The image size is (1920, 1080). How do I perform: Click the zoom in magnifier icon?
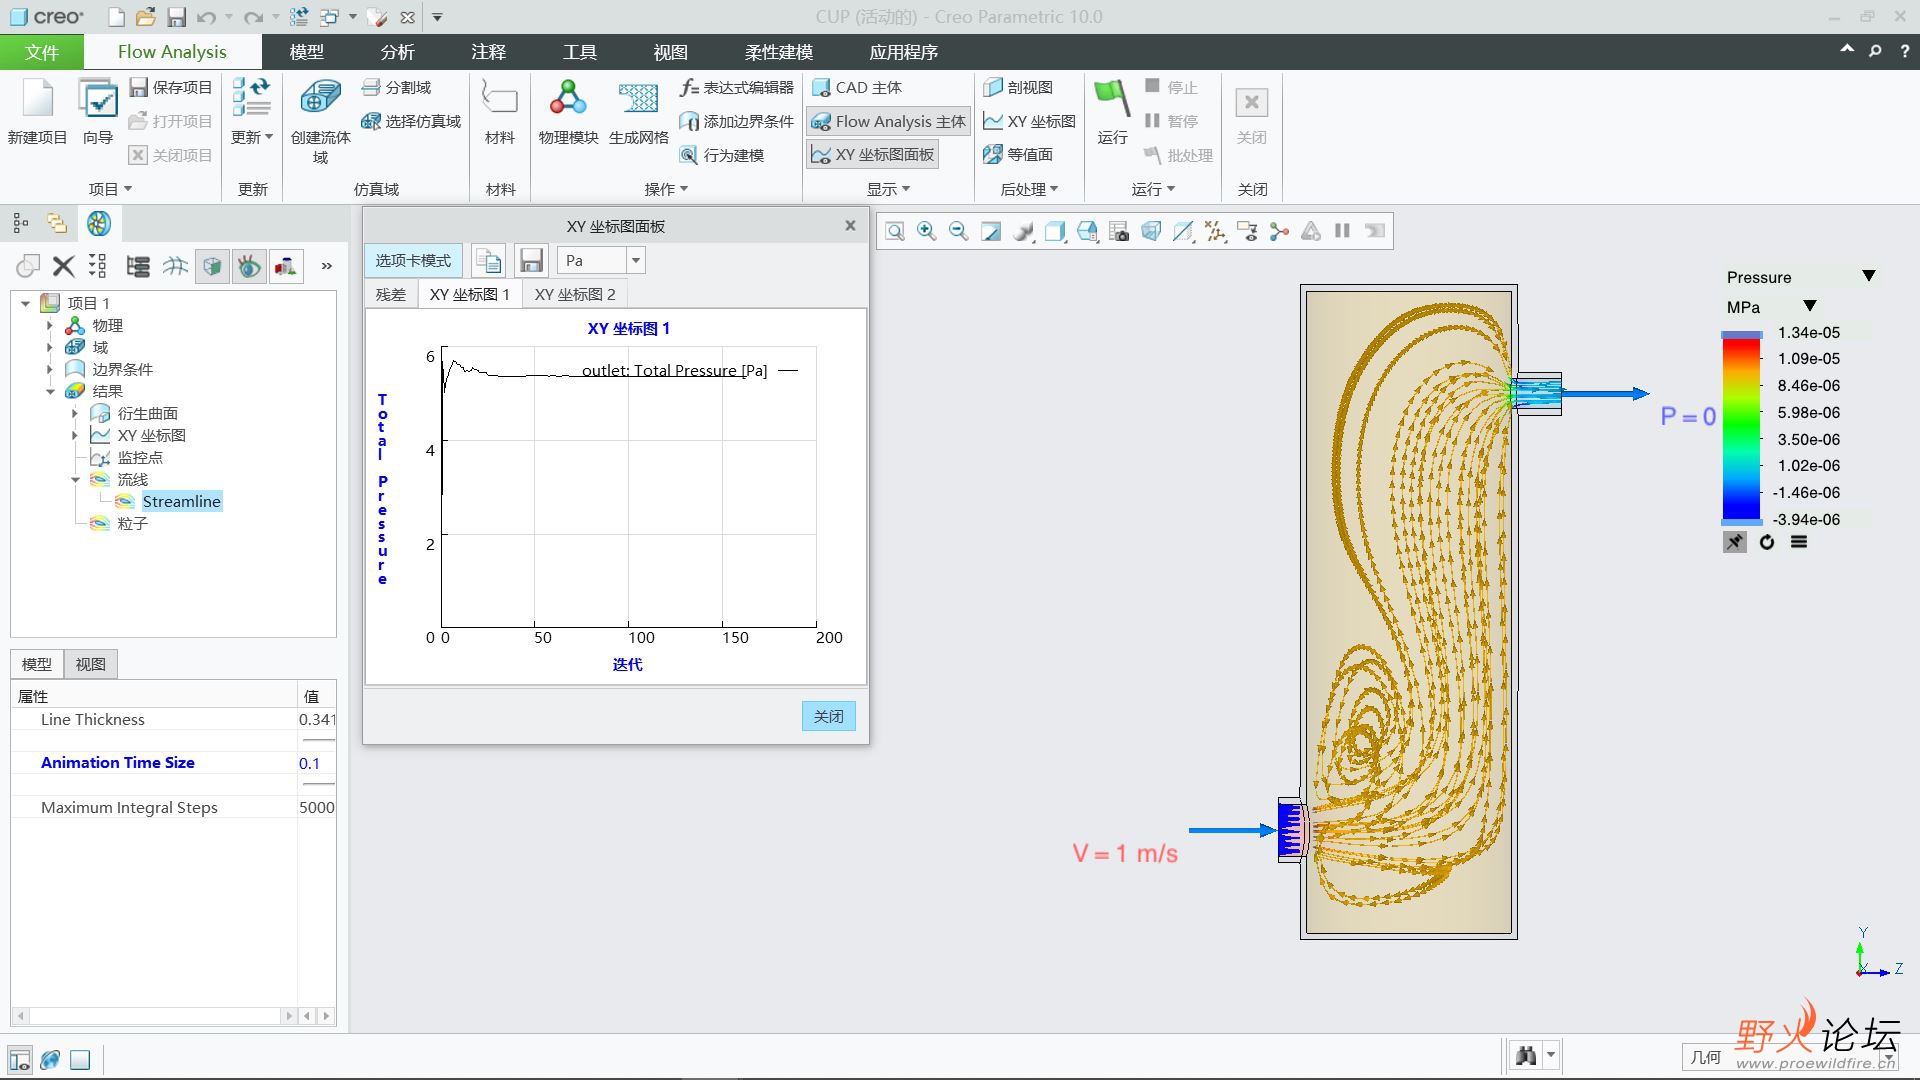[x=927, y=232]
